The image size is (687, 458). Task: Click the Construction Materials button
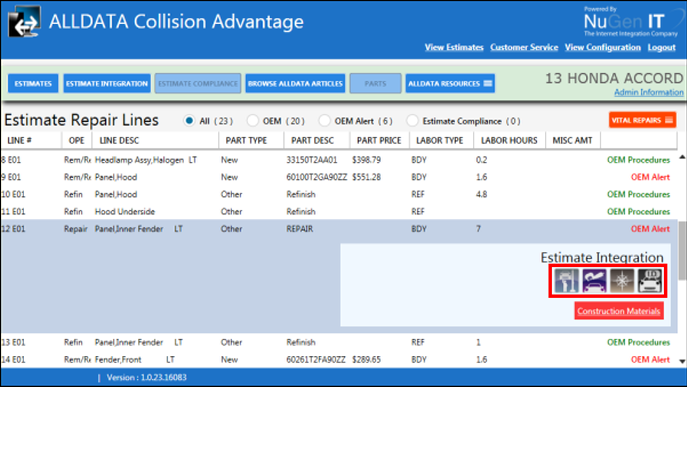pyautogui.click(x=619, y=311)
